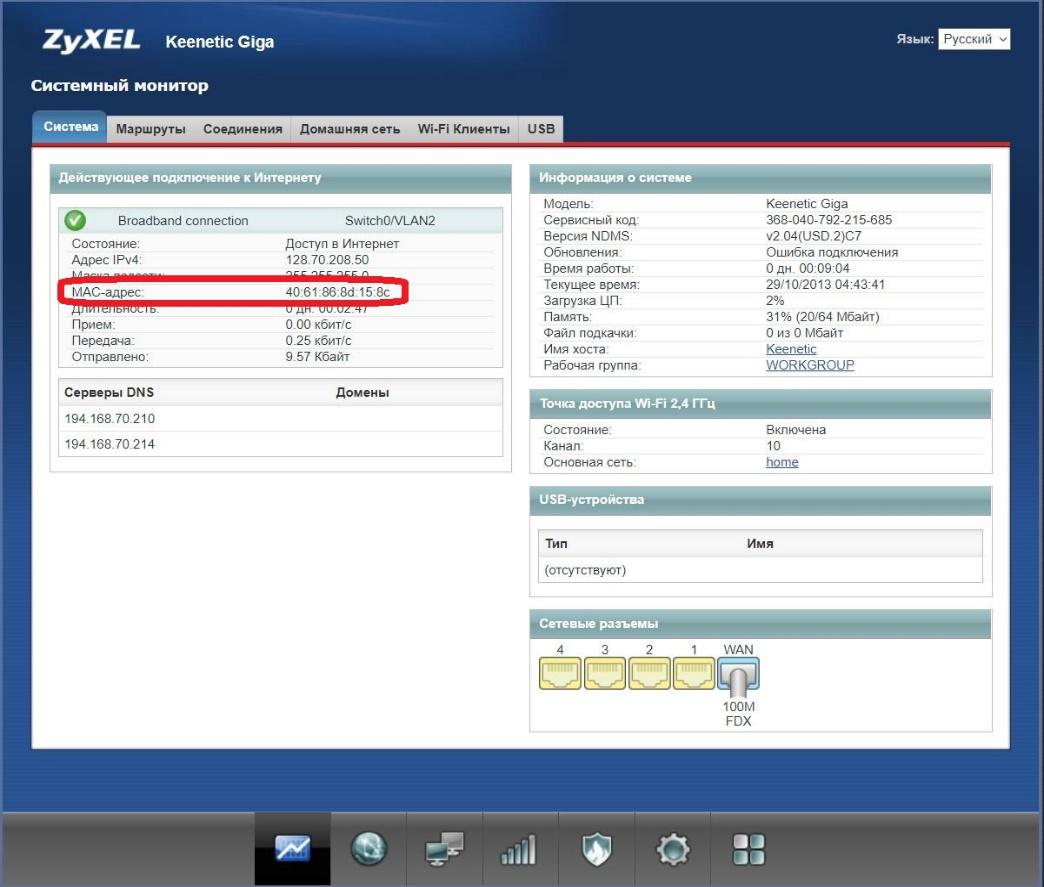Click the green check connection status icon
Screen dimensions: 1044x887
coord(75,220)
